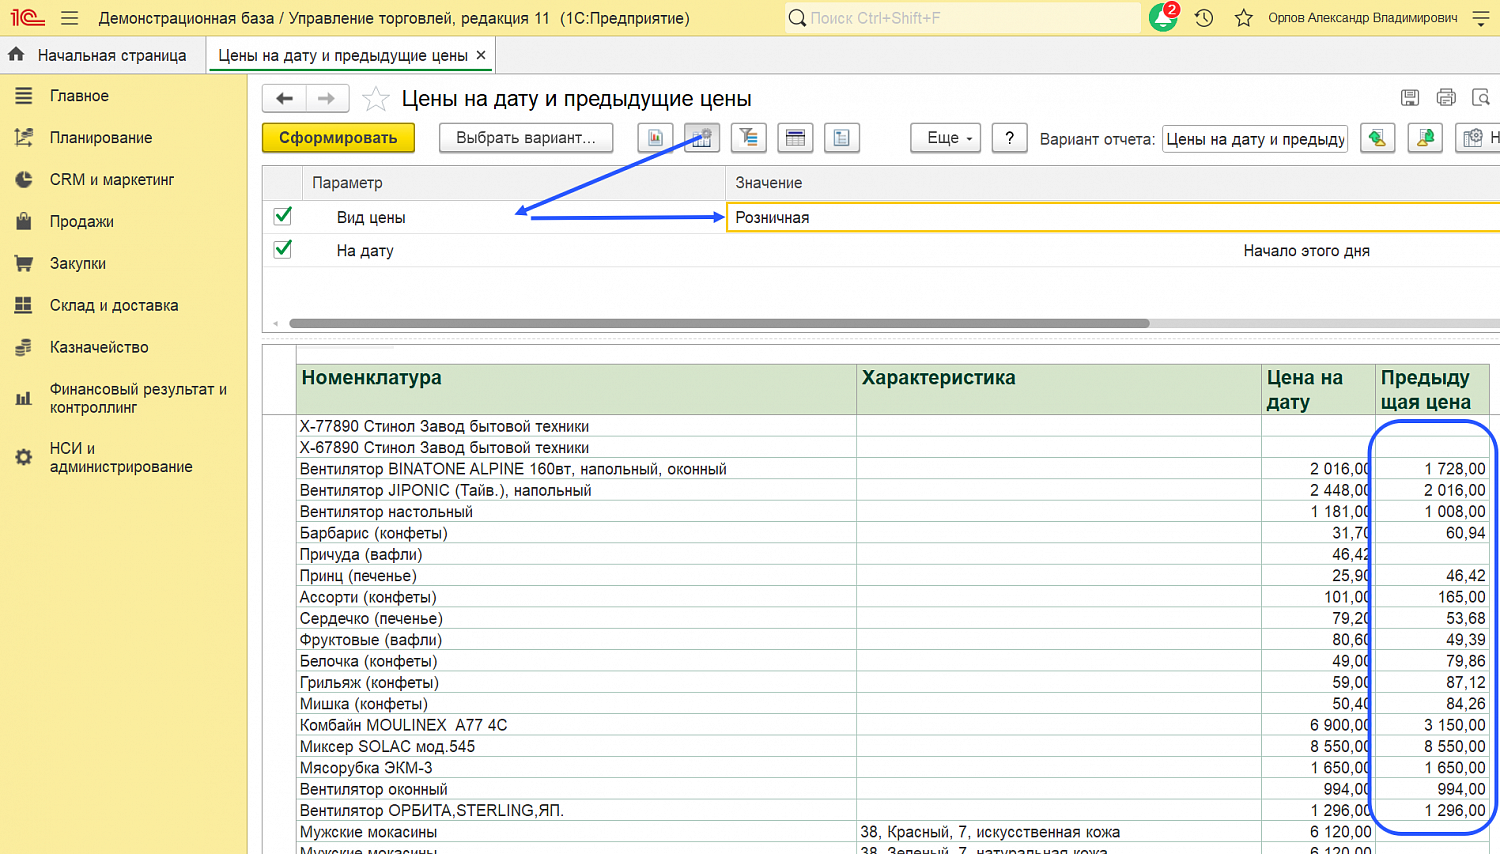Screen dimensions: 1500x854
Task: Go forward with the right arrow button
Action: (327, 98)
